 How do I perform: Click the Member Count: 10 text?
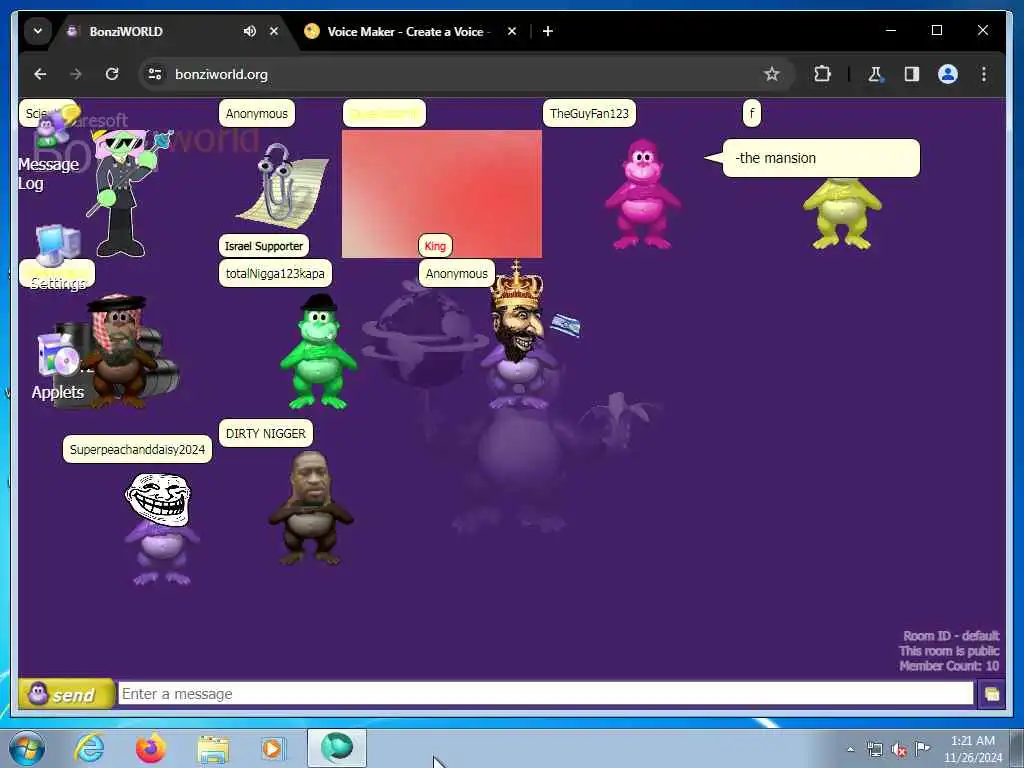click(949, 666)
